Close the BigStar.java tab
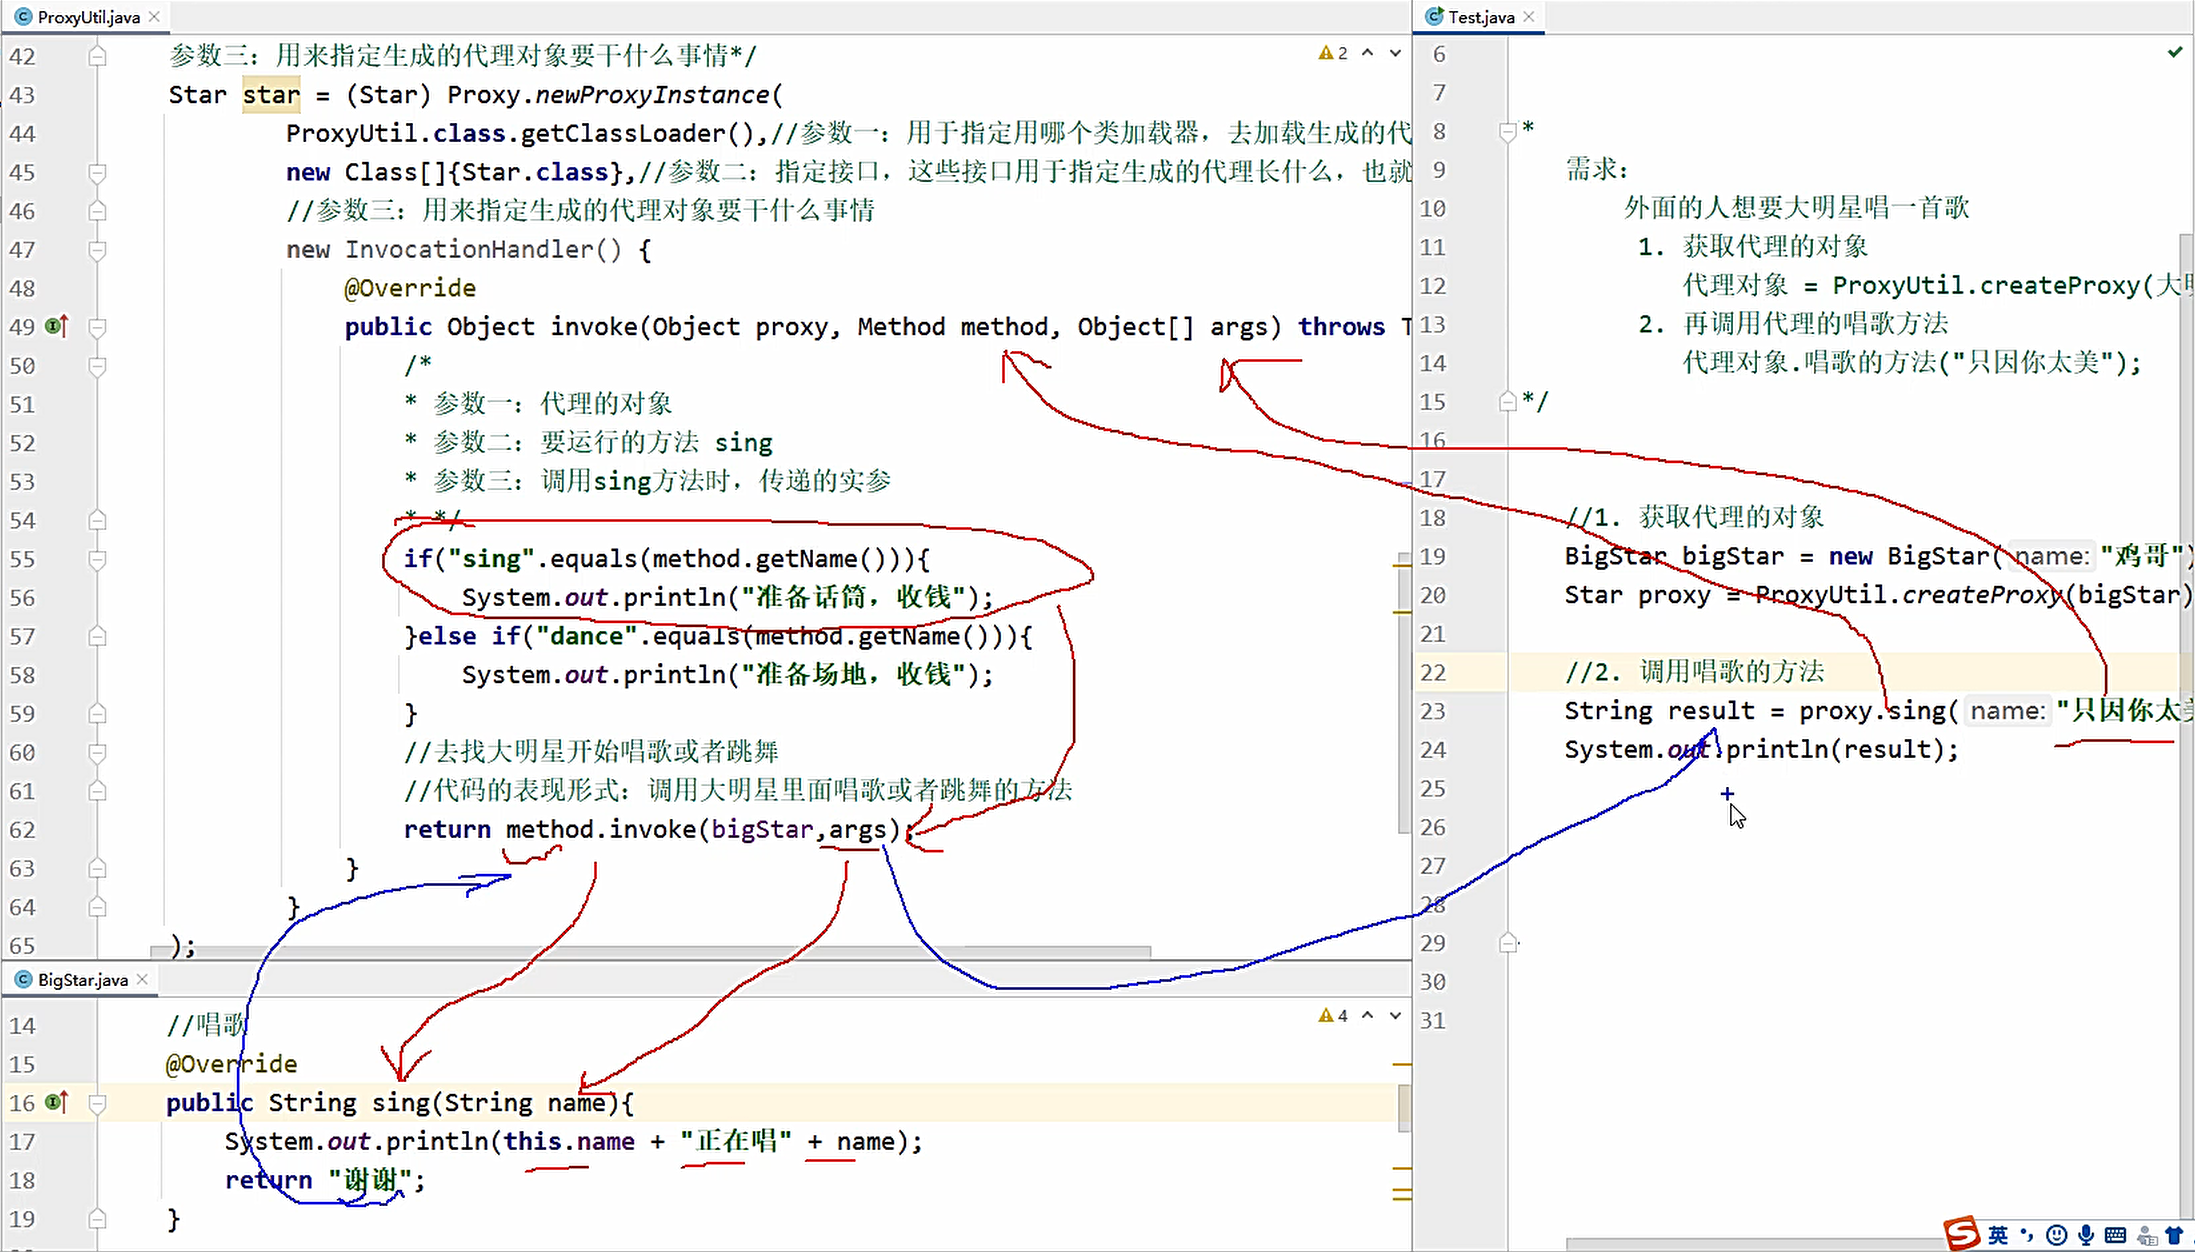The width and height of the screenshot is (2195, 1252). [142, 980]
